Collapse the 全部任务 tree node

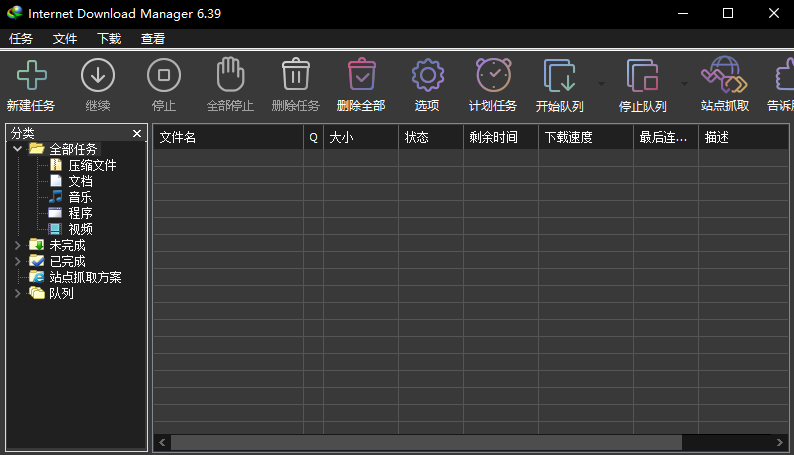[x=17, y=149]
